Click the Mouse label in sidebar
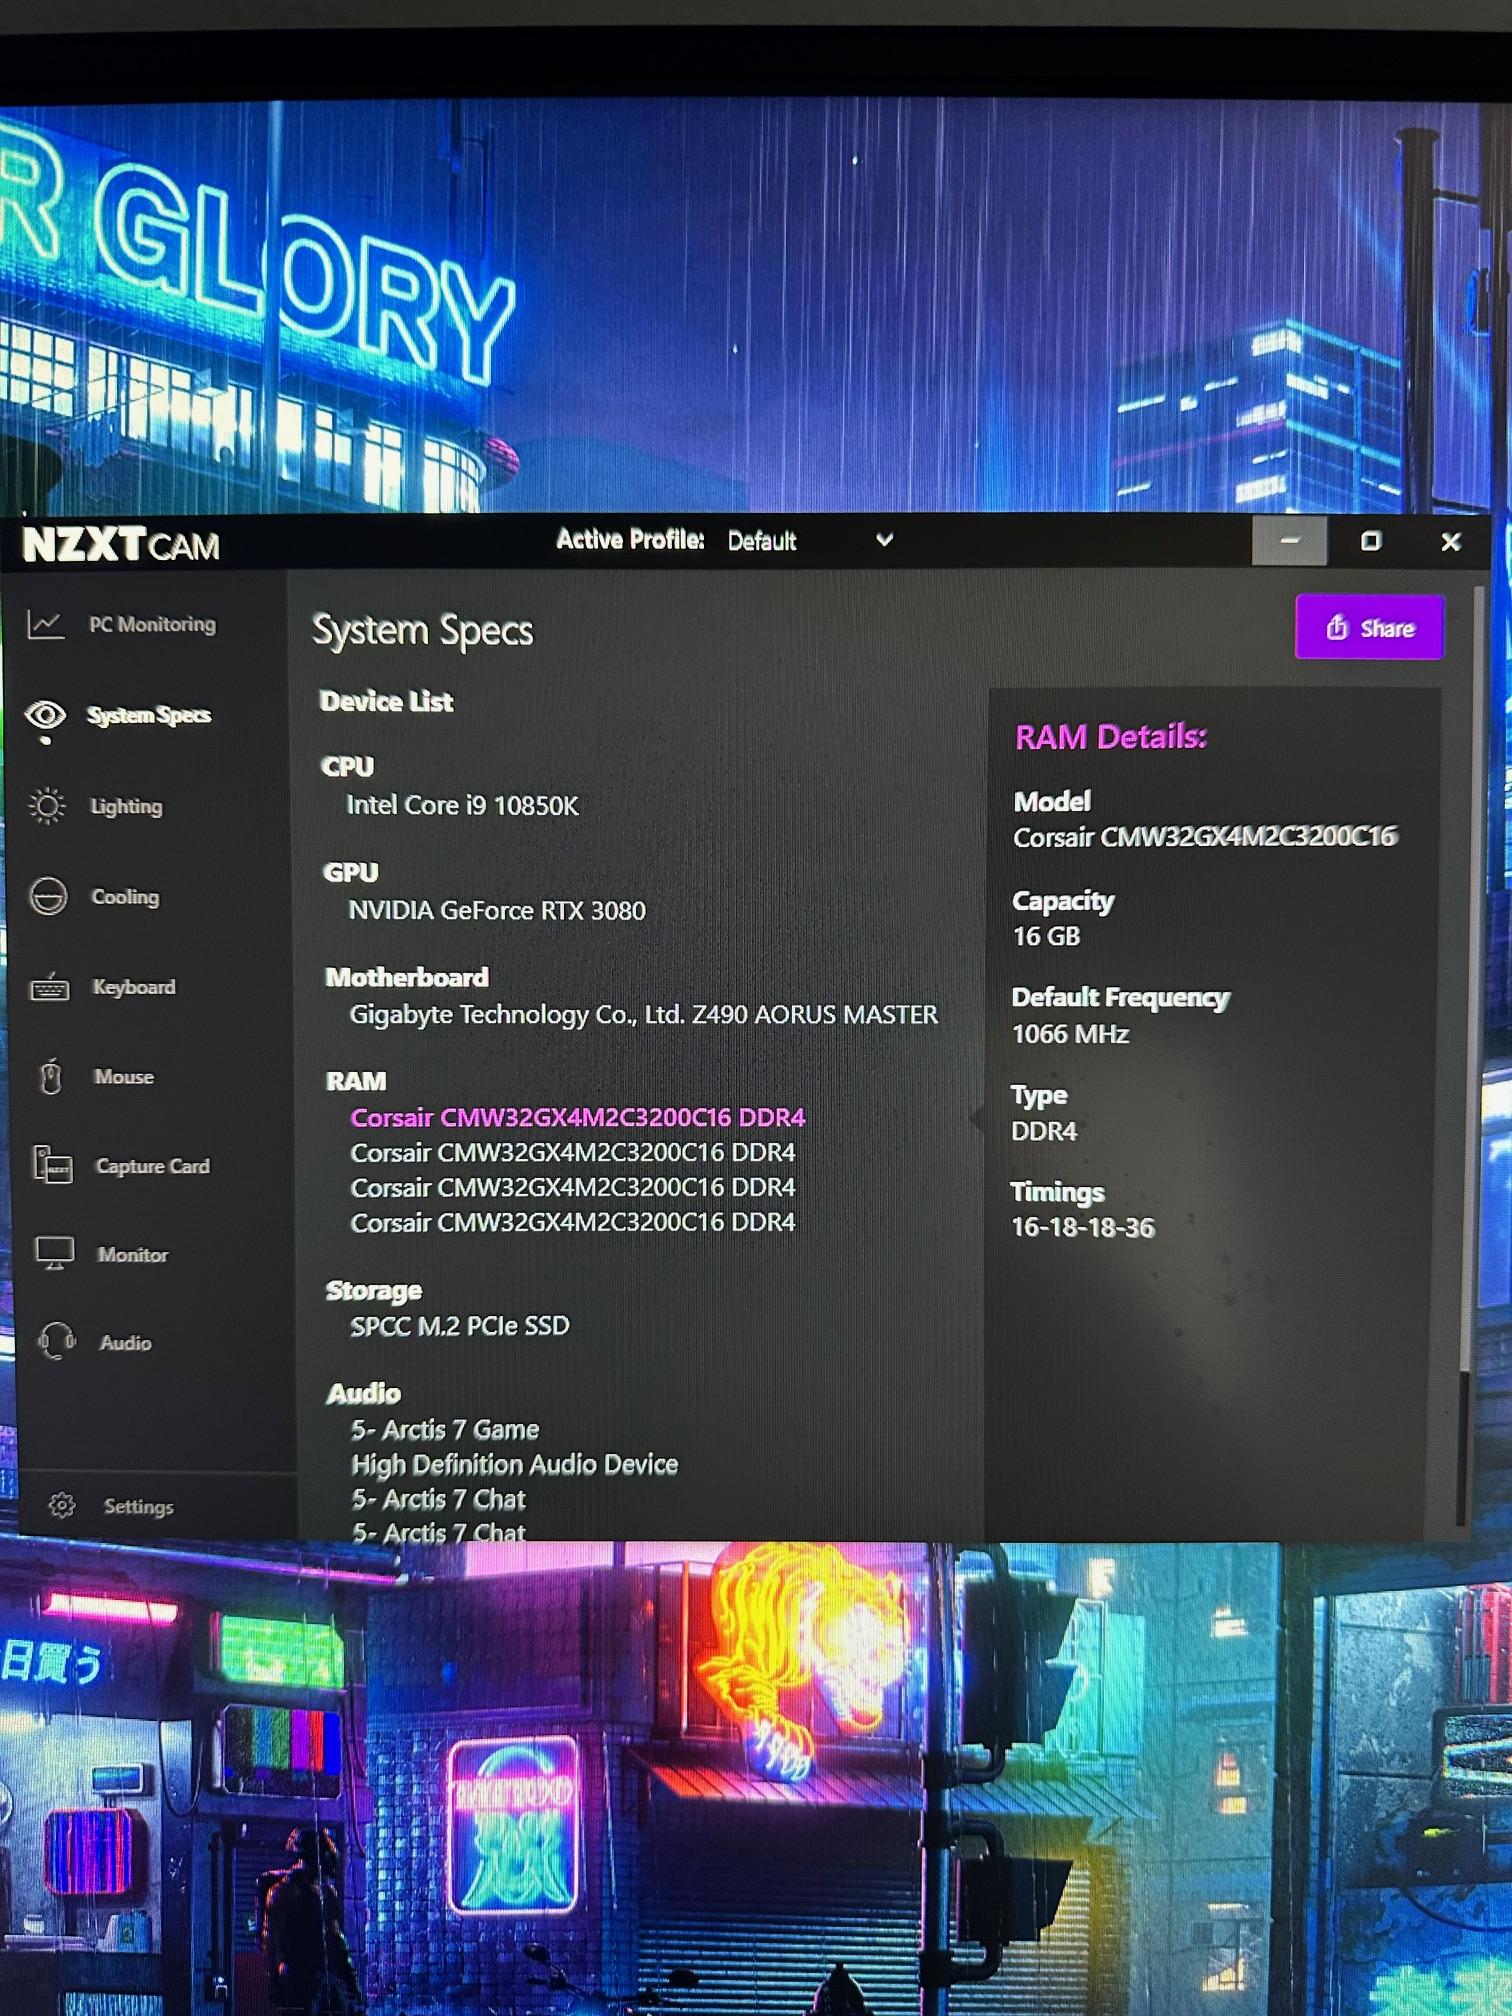Image resolution: width=1512 pixels, height=2016 pixels. 124,1077
